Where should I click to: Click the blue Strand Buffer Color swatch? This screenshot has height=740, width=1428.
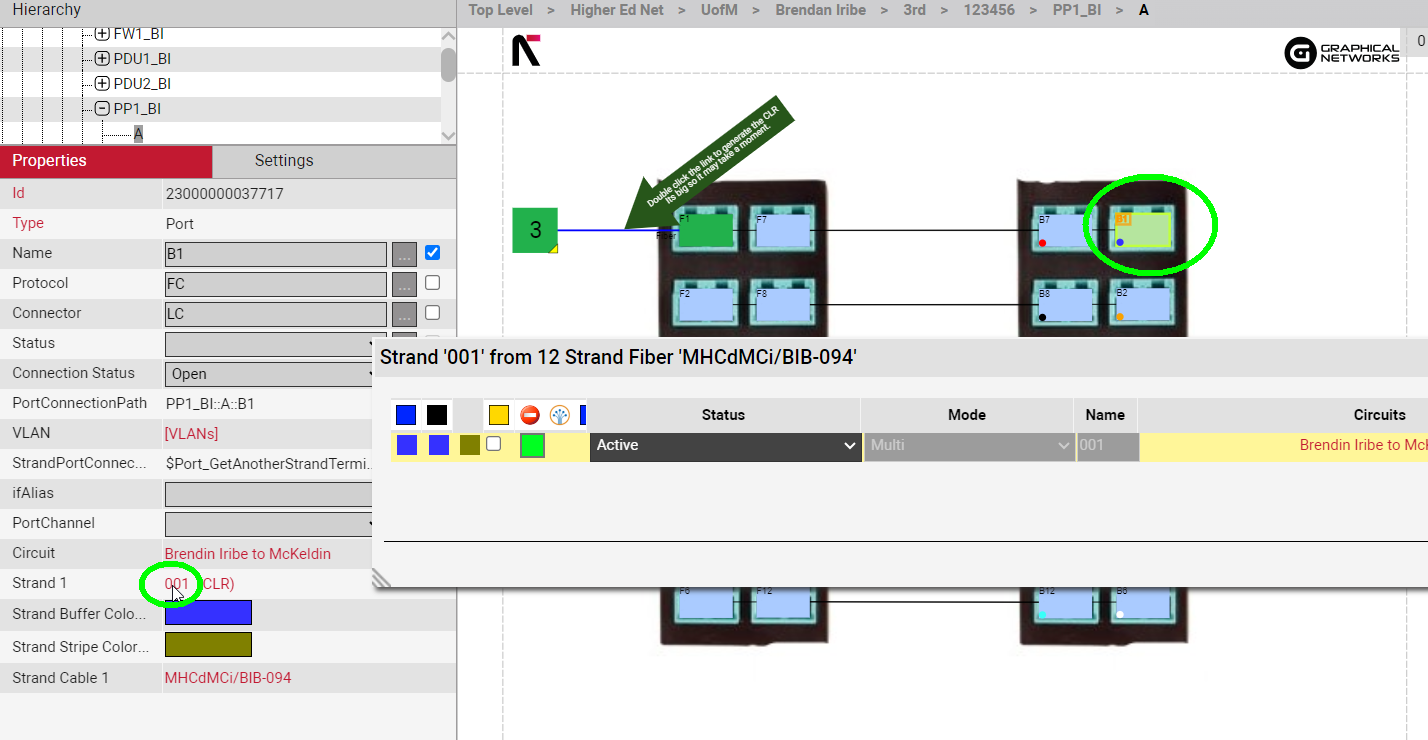coord(208,613)
